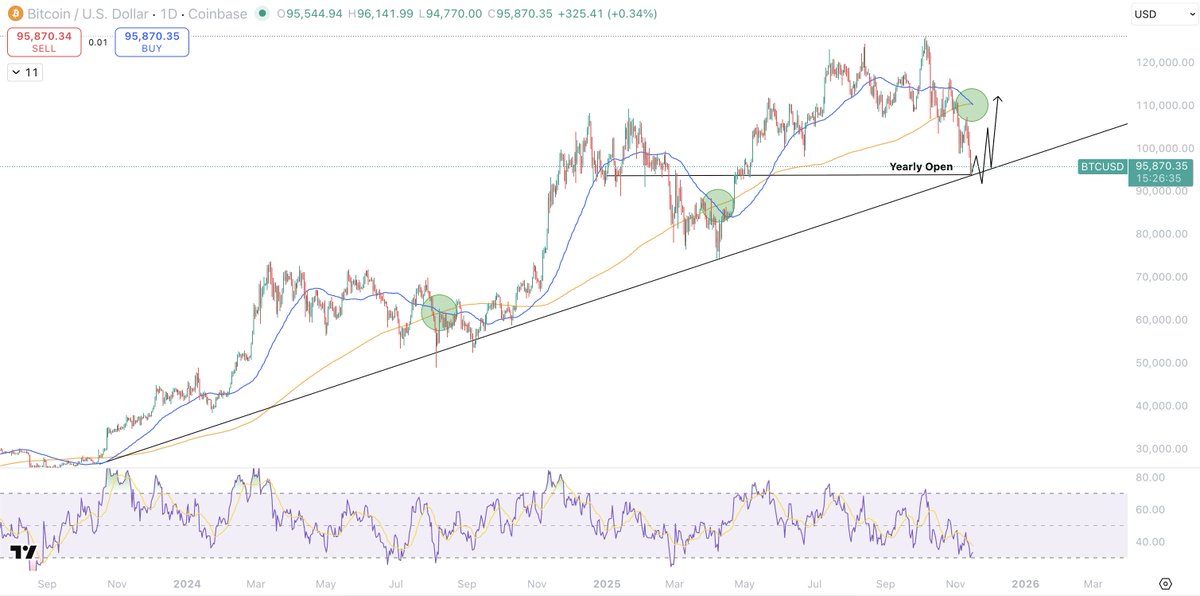1200x596 pixels.
Task: Click the green market status dot
Action: [261, 14]
